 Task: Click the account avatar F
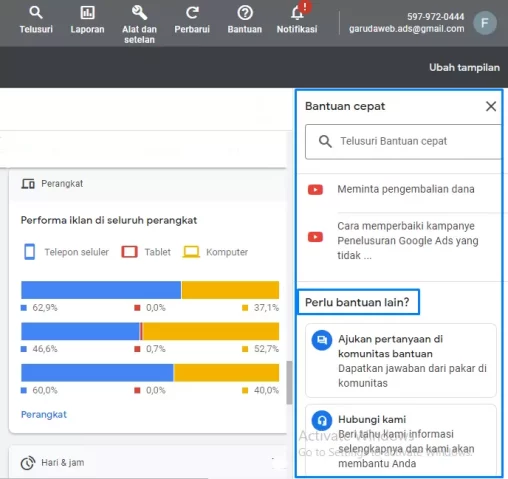coord(485,23)
